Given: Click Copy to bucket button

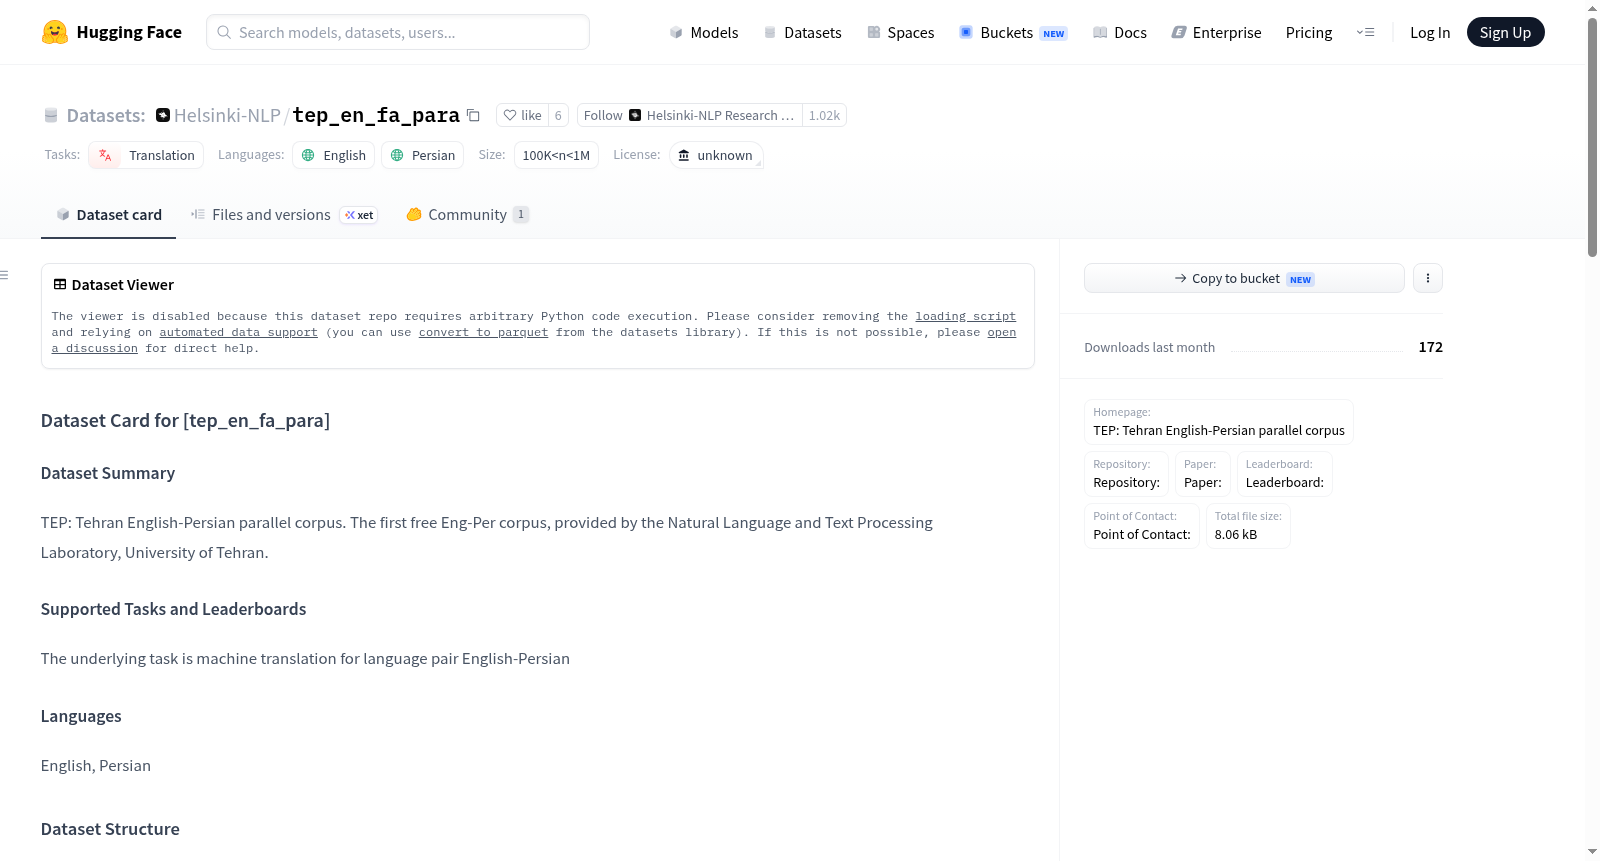Looking at the screenshot, I should tap(1244, 278).
